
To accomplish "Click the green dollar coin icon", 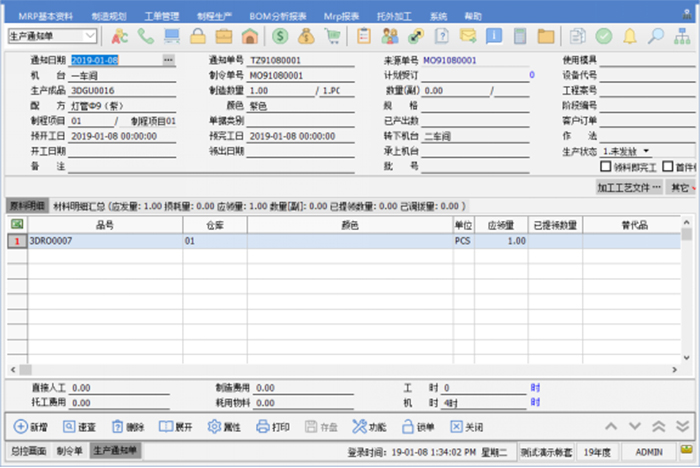I will (x=279, y=36).
